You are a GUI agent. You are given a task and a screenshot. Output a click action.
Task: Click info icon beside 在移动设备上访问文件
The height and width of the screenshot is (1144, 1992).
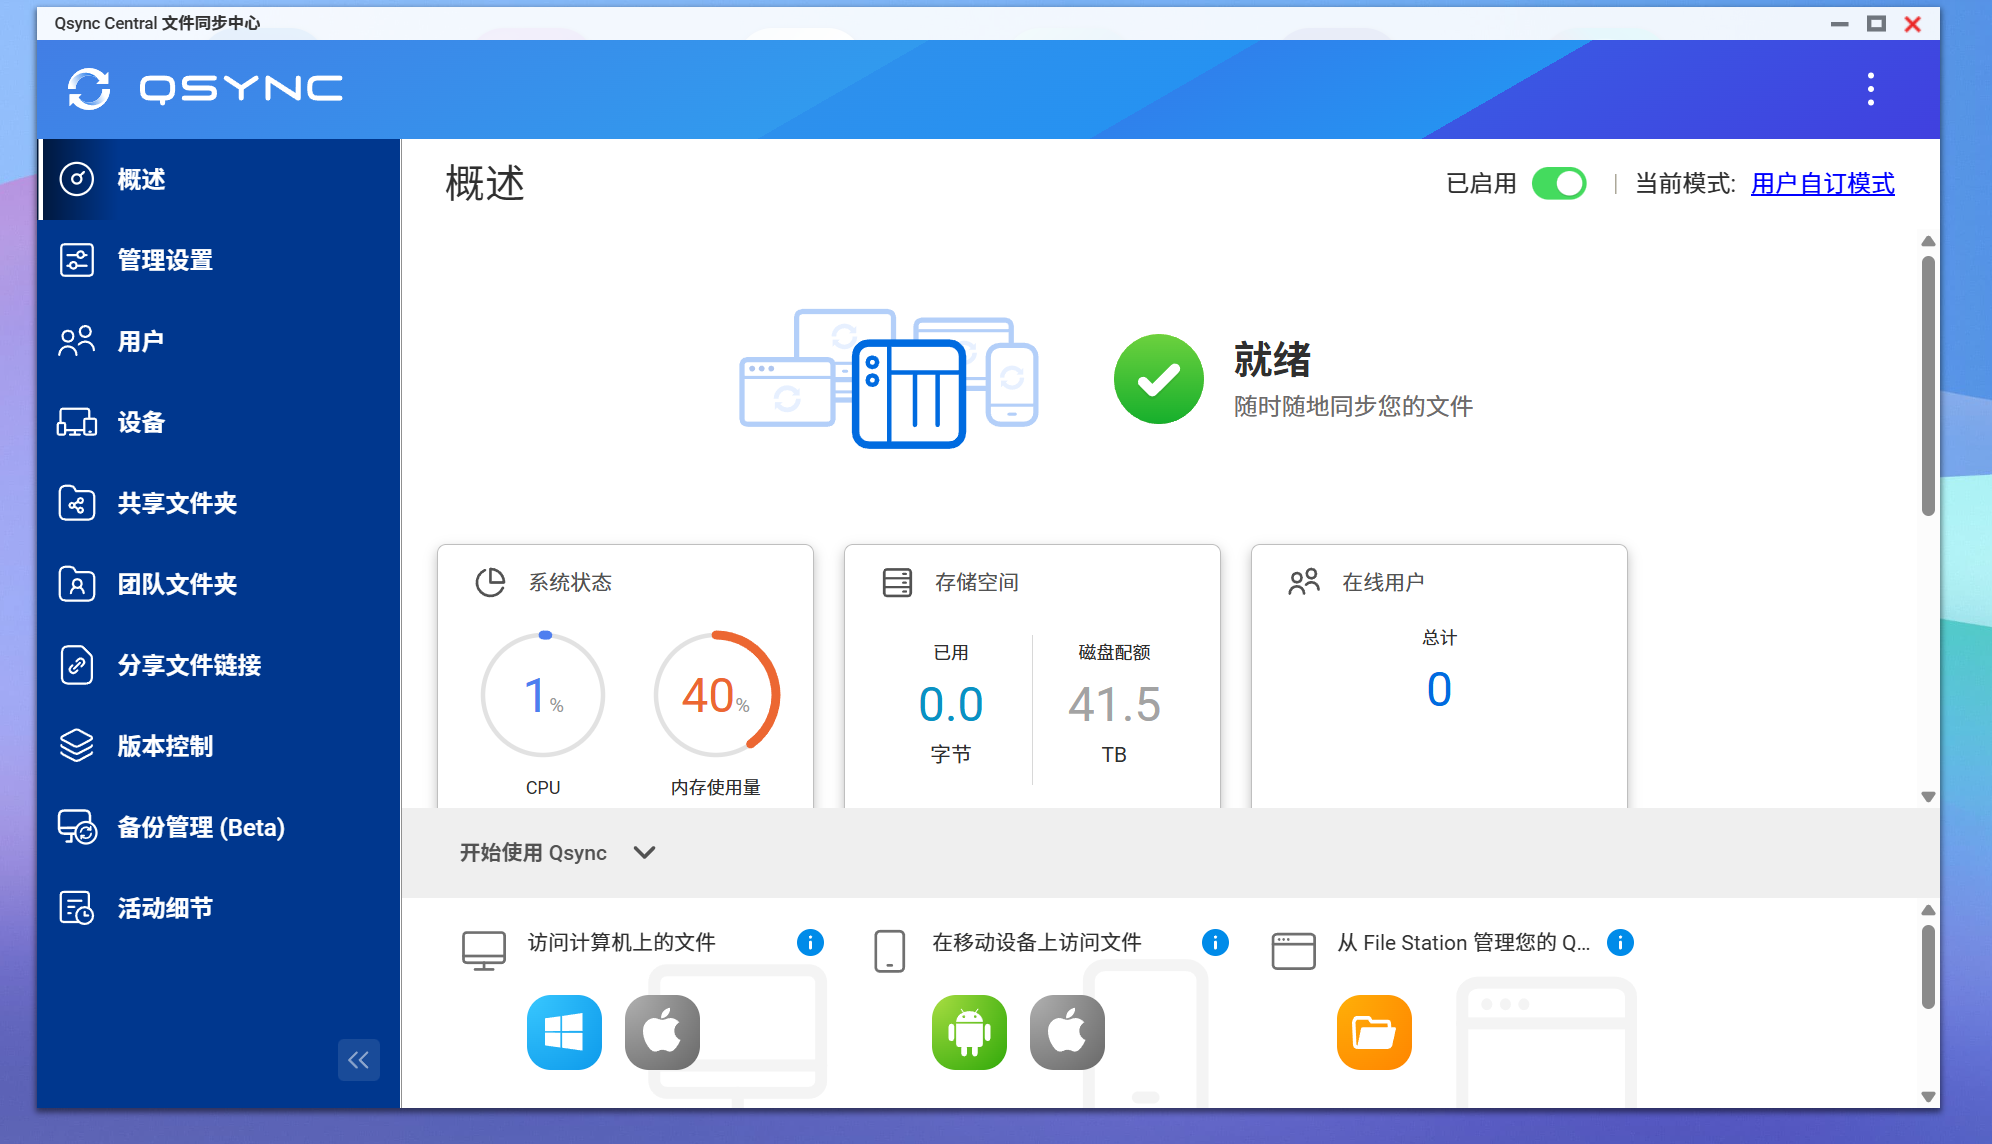[x=1215, y=942]
